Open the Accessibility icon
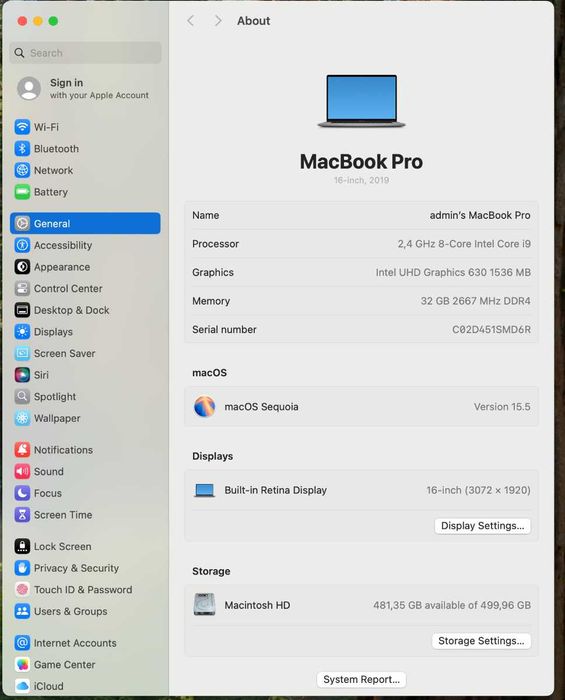This screenshot has width=565, height=700. (22, 245)
